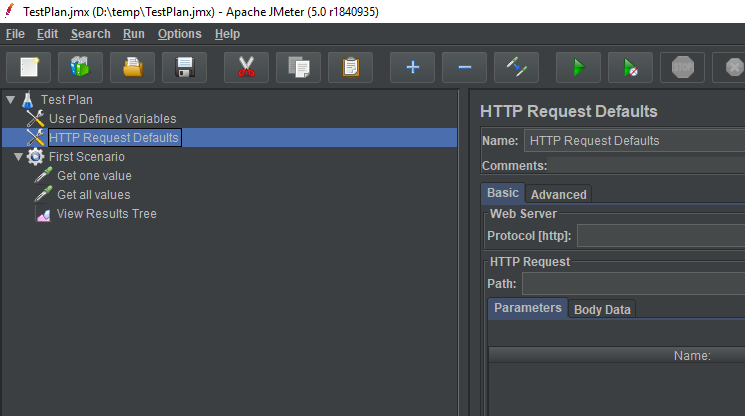The width and height of the screenshot is (745, 416).
Task: Open the Search menu
Action: 90,34
